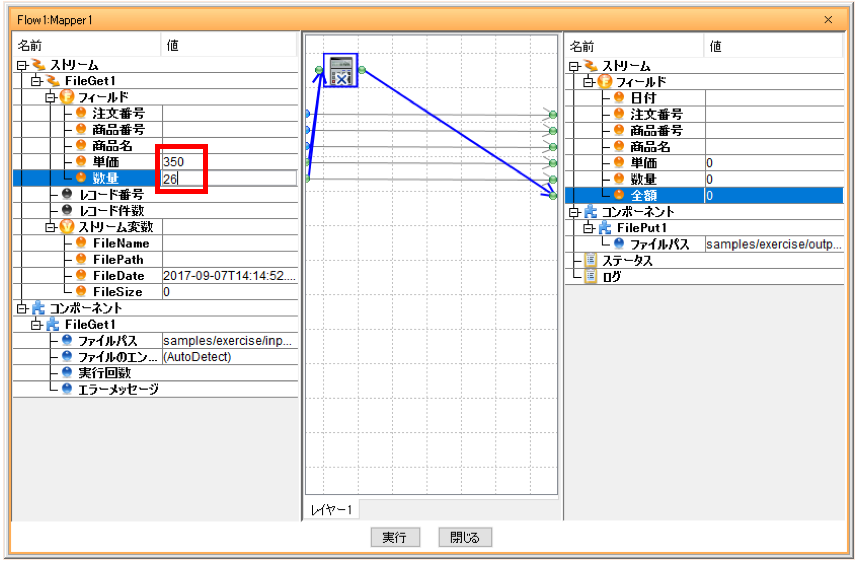Click the right stream root icon
Image resolution: width=856 pixels, height=561 pixels.
point(590,66)
